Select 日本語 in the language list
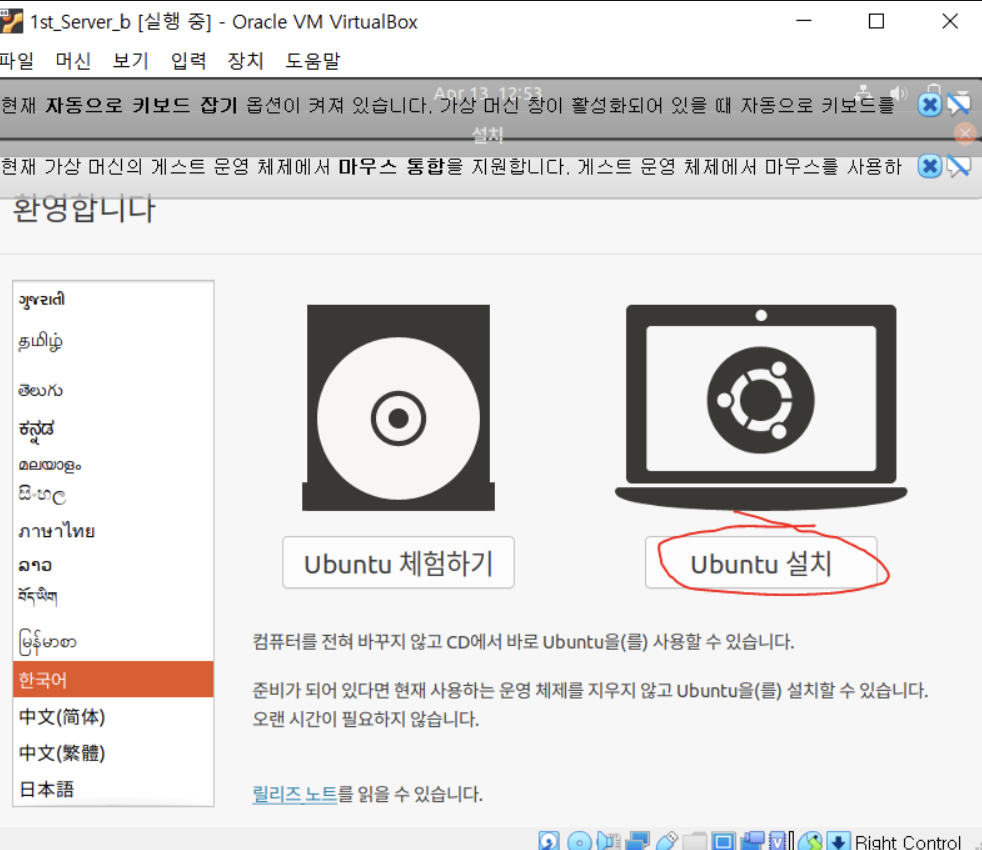The width and height of the screenshot is (982, 850). 113,789
